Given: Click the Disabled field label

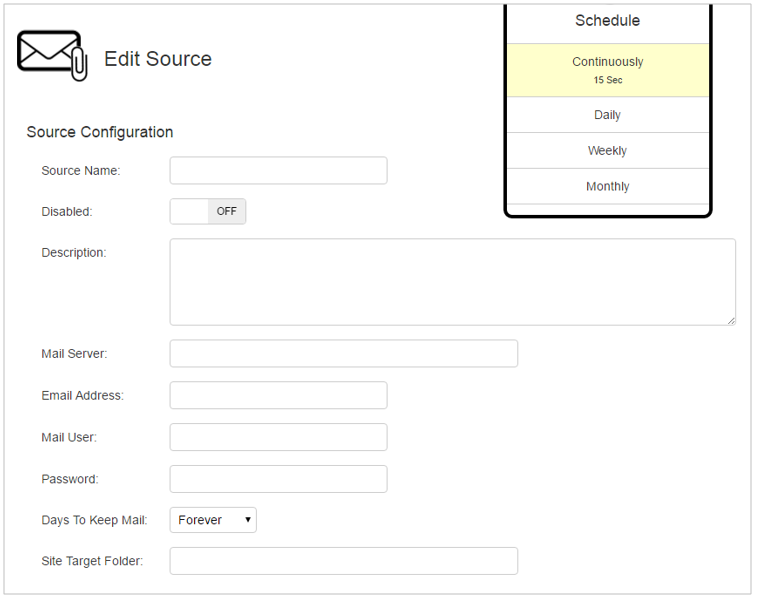Looking at the screenshot, I should (67, 211).
